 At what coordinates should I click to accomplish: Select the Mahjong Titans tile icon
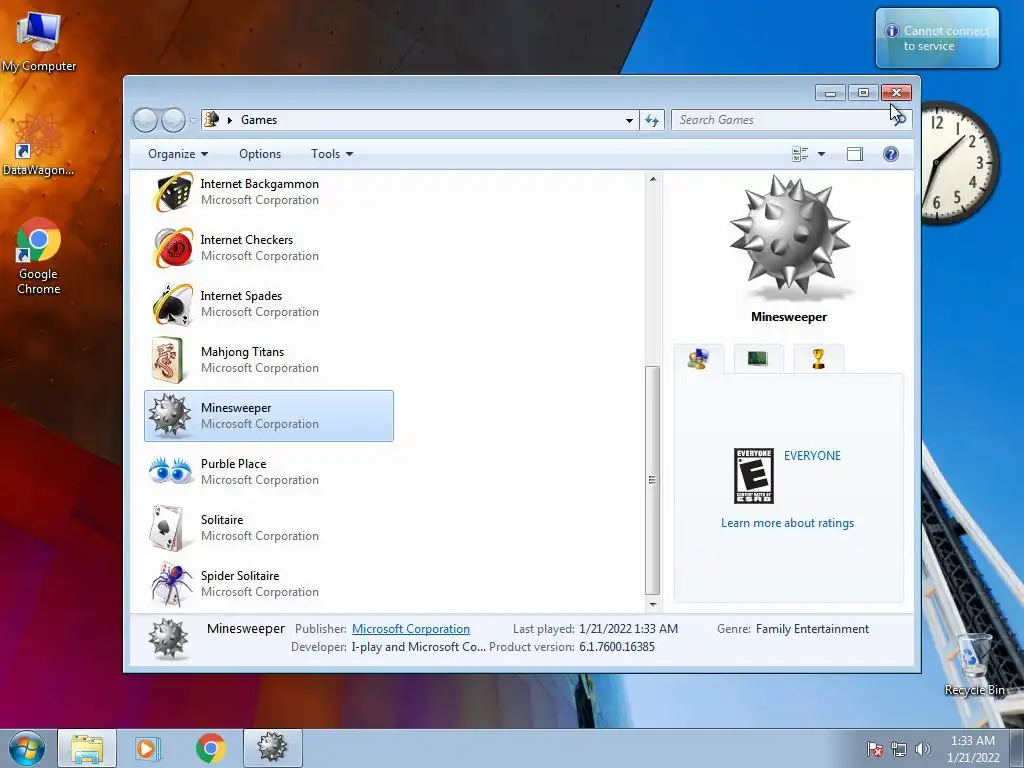168,360
